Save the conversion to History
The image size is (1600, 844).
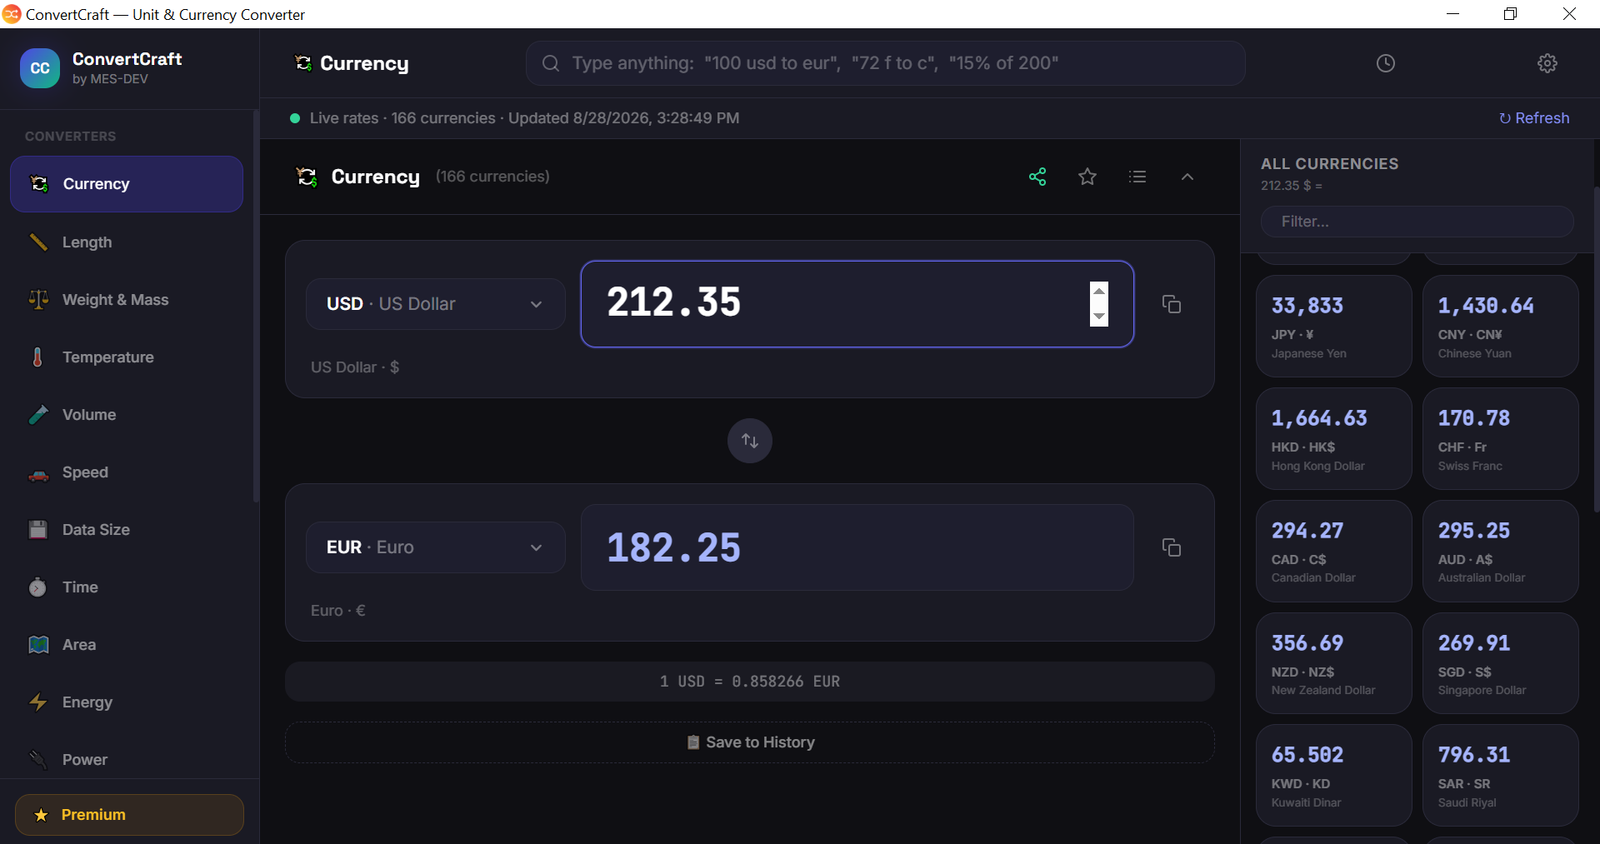point(750,742)
